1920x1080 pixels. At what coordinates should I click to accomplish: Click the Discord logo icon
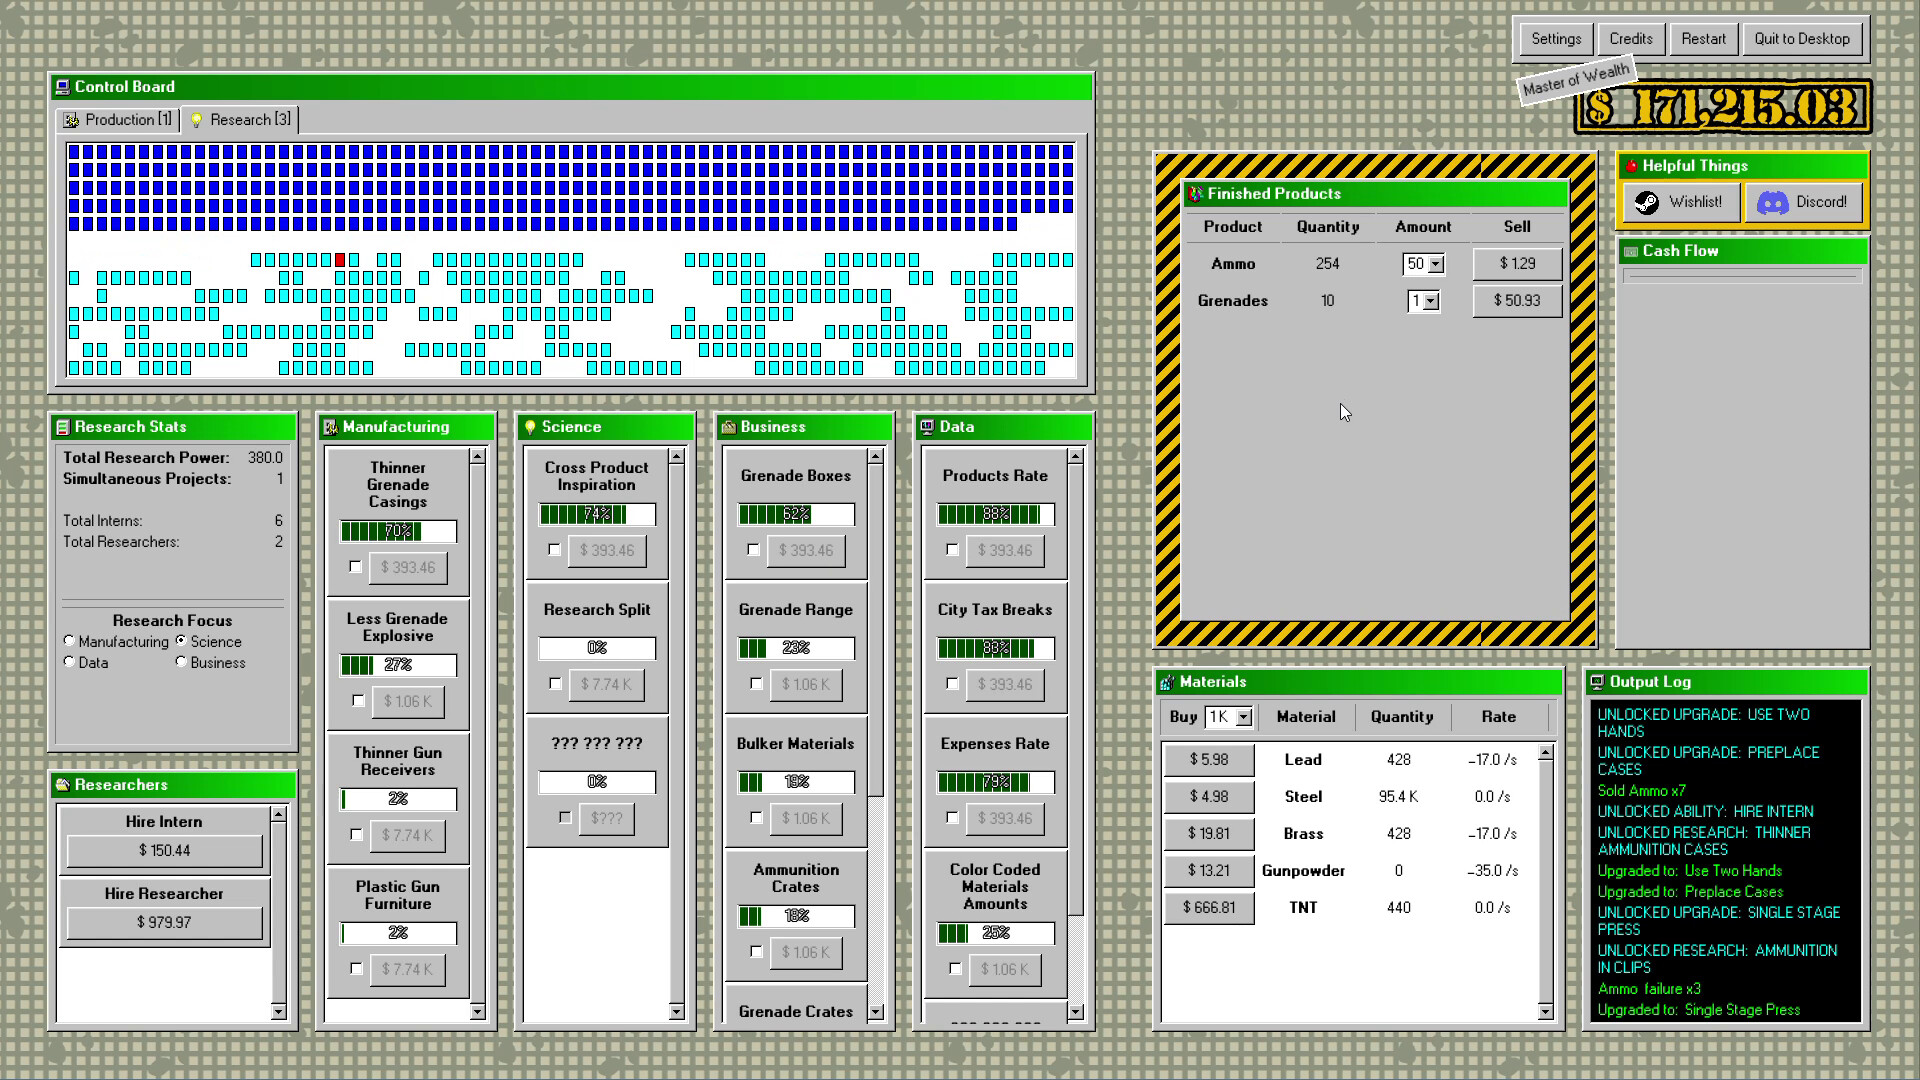pos(1772,202)
